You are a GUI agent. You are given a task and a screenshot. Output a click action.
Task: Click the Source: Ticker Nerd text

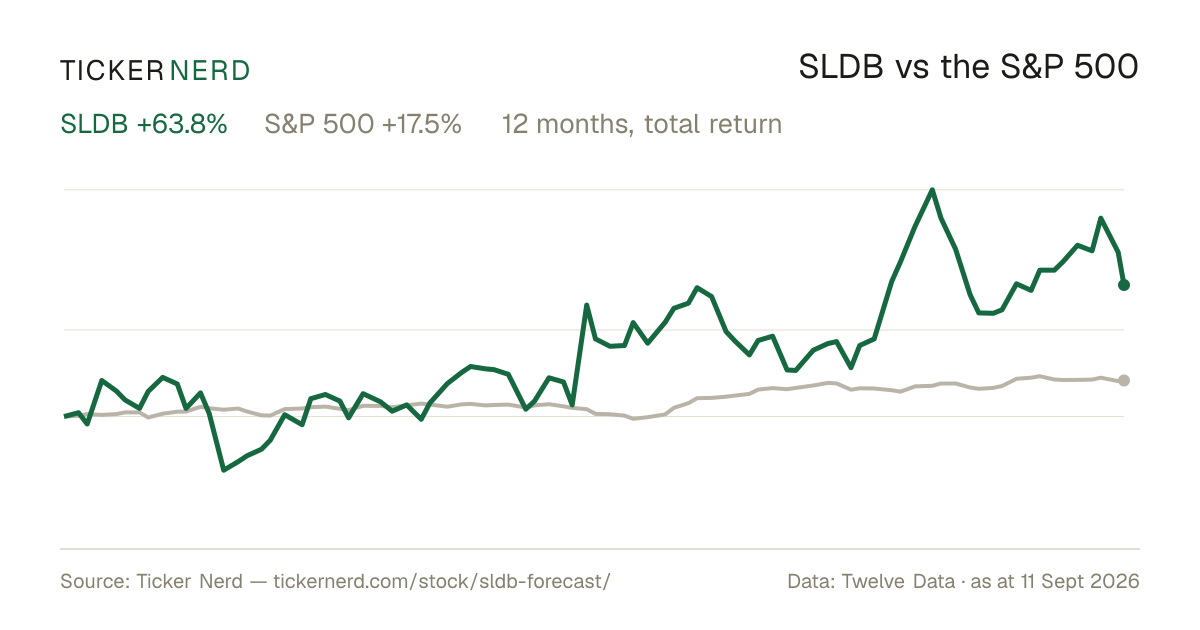[151, 581]
